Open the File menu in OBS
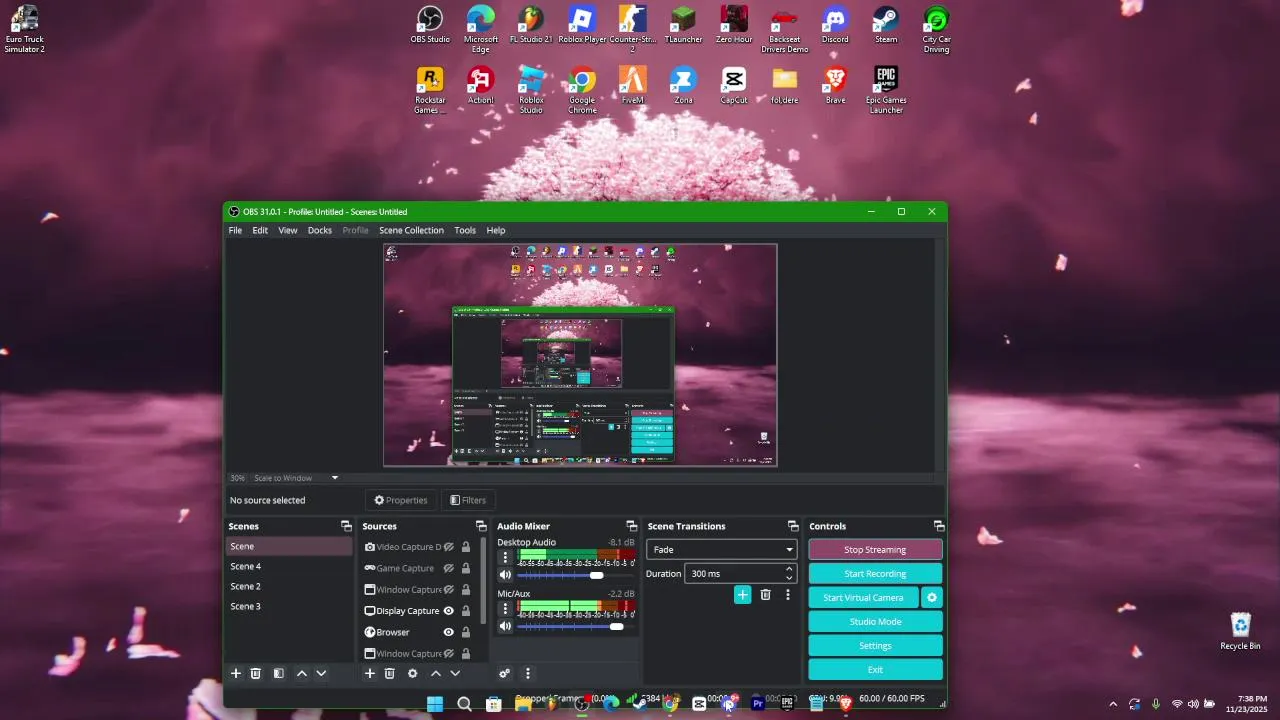Viewport: 1280px width, 720px height. (x=235, y=230)
